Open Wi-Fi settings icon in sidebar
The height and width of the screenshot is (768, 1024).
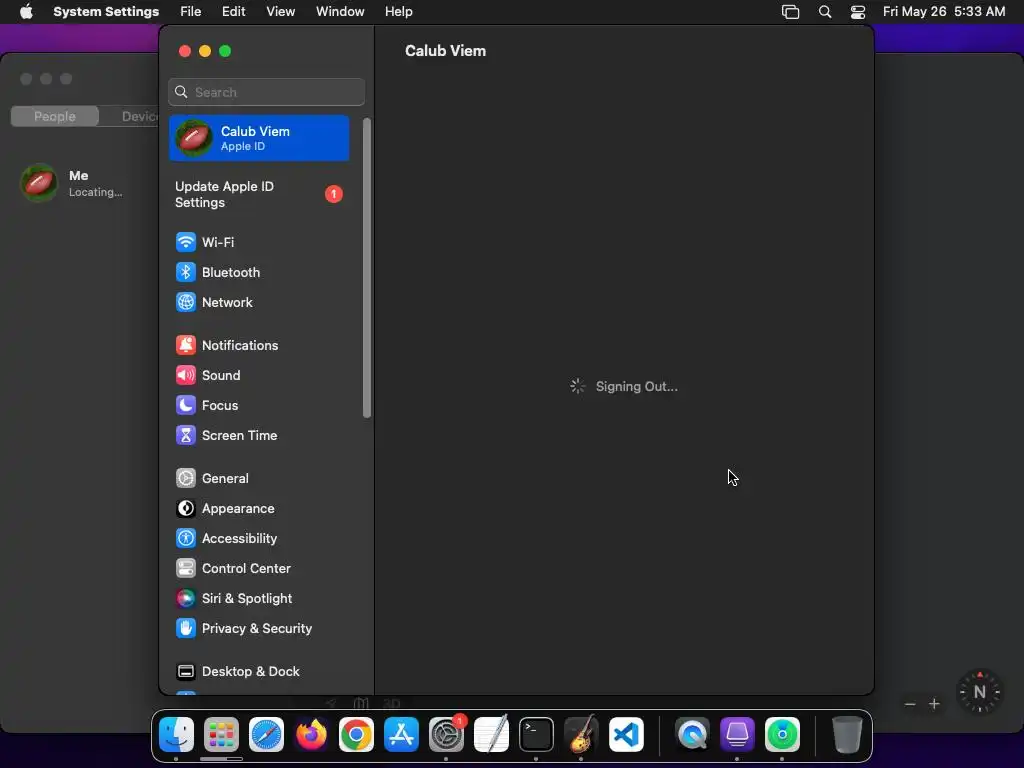click(x=185, y=242)
